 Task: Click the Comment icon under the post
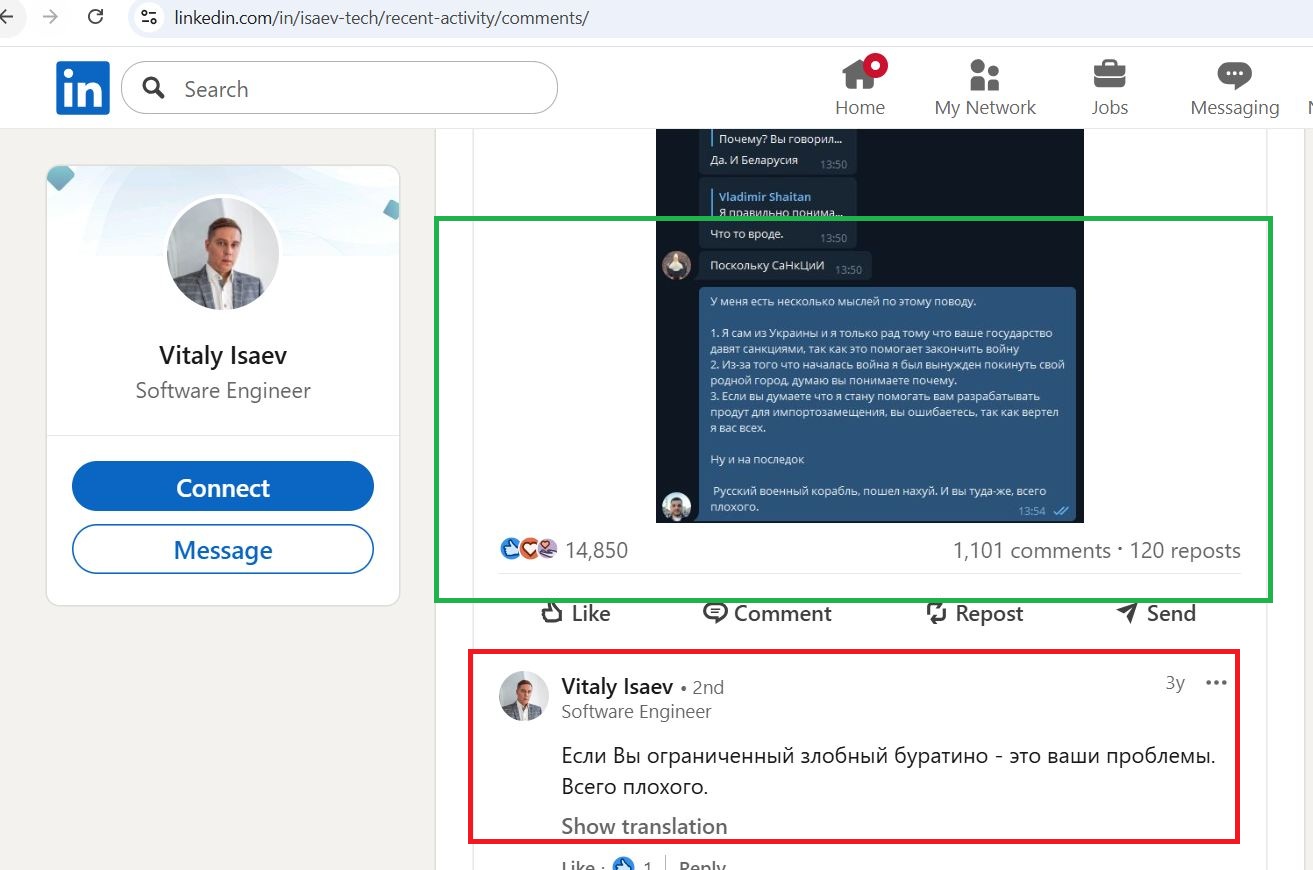(766, 613)
